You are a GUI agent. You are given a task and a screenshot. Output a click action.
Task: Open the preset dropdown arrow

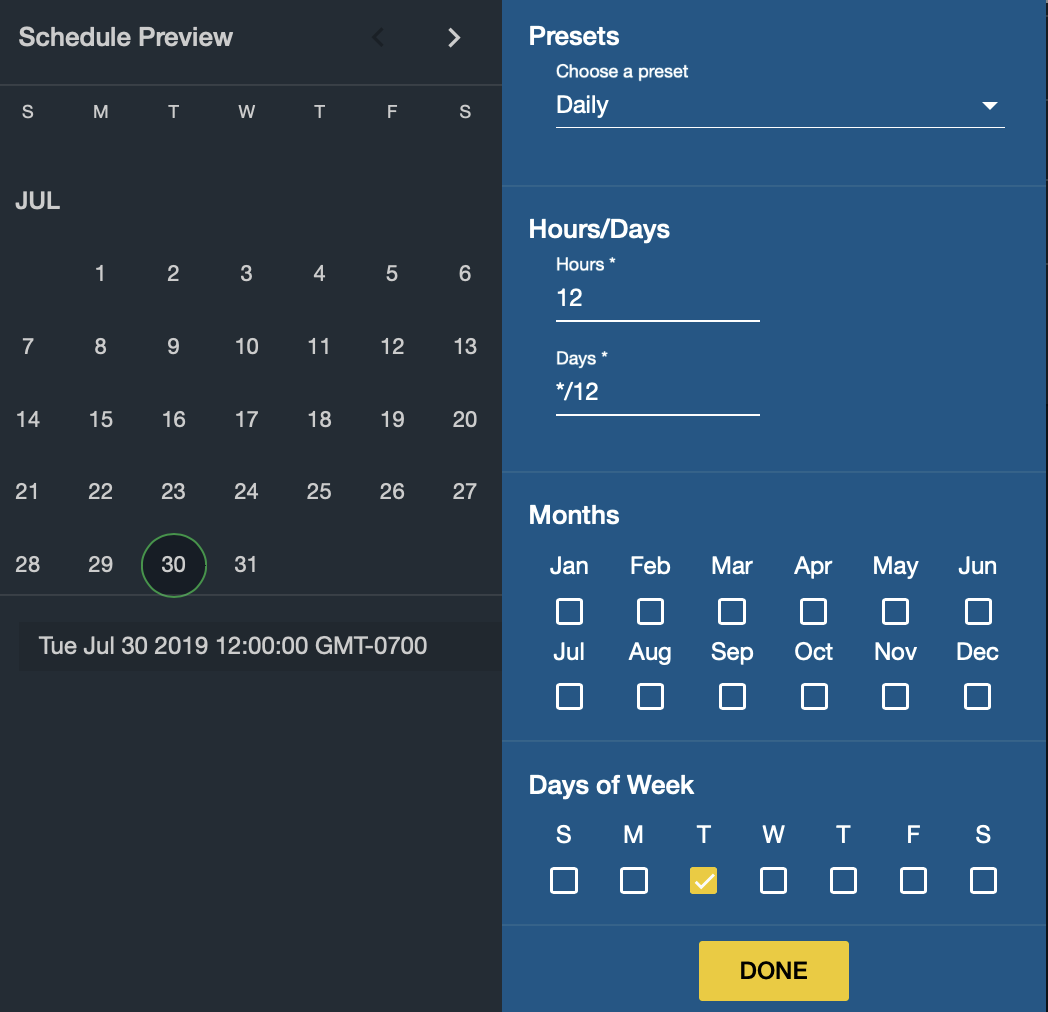[990, 106]
